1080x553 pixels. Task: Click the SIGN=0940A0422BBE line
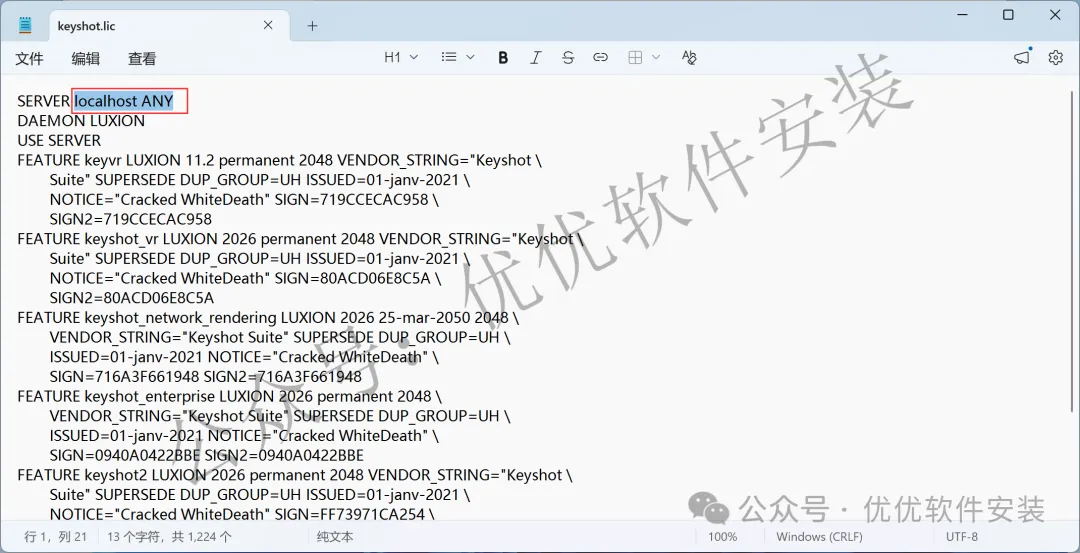click(207, 456)
